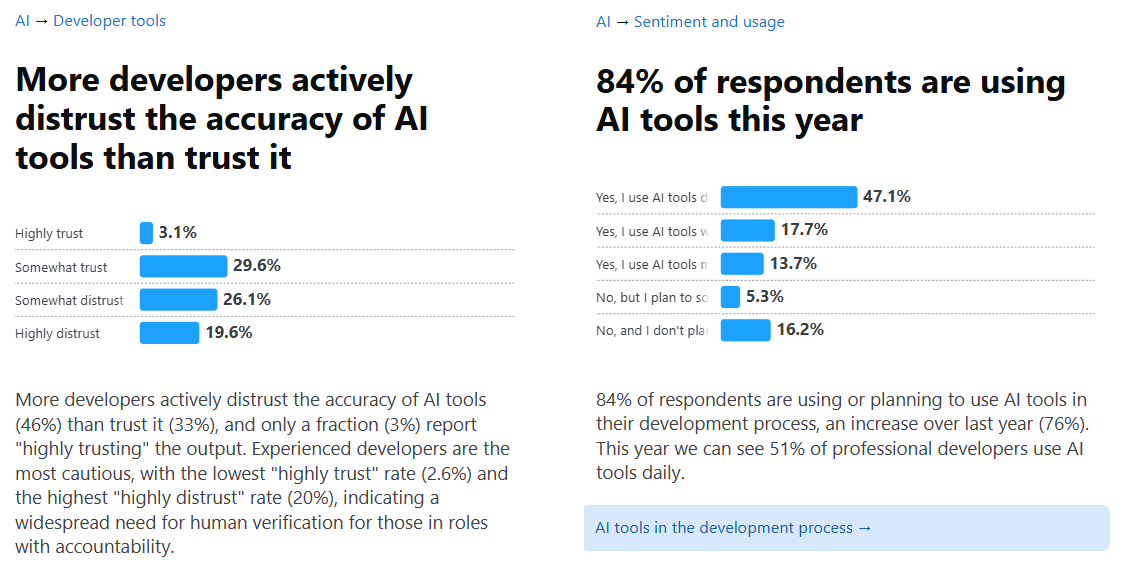
Task: Open the Sentiment and usage breadcrumb link
Action: coord(709,21)
